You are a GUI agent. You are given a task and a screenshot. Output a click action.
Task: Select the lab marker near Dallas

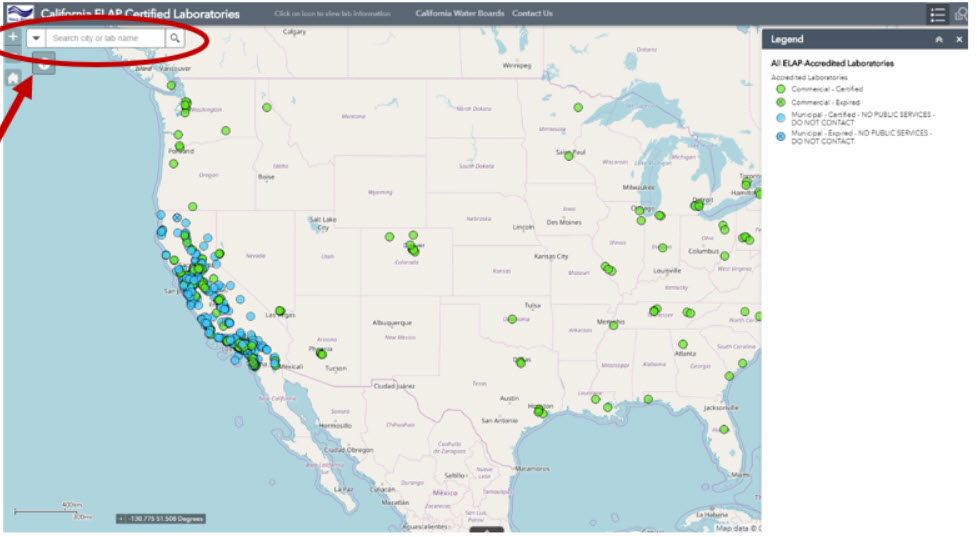point(521,363)
